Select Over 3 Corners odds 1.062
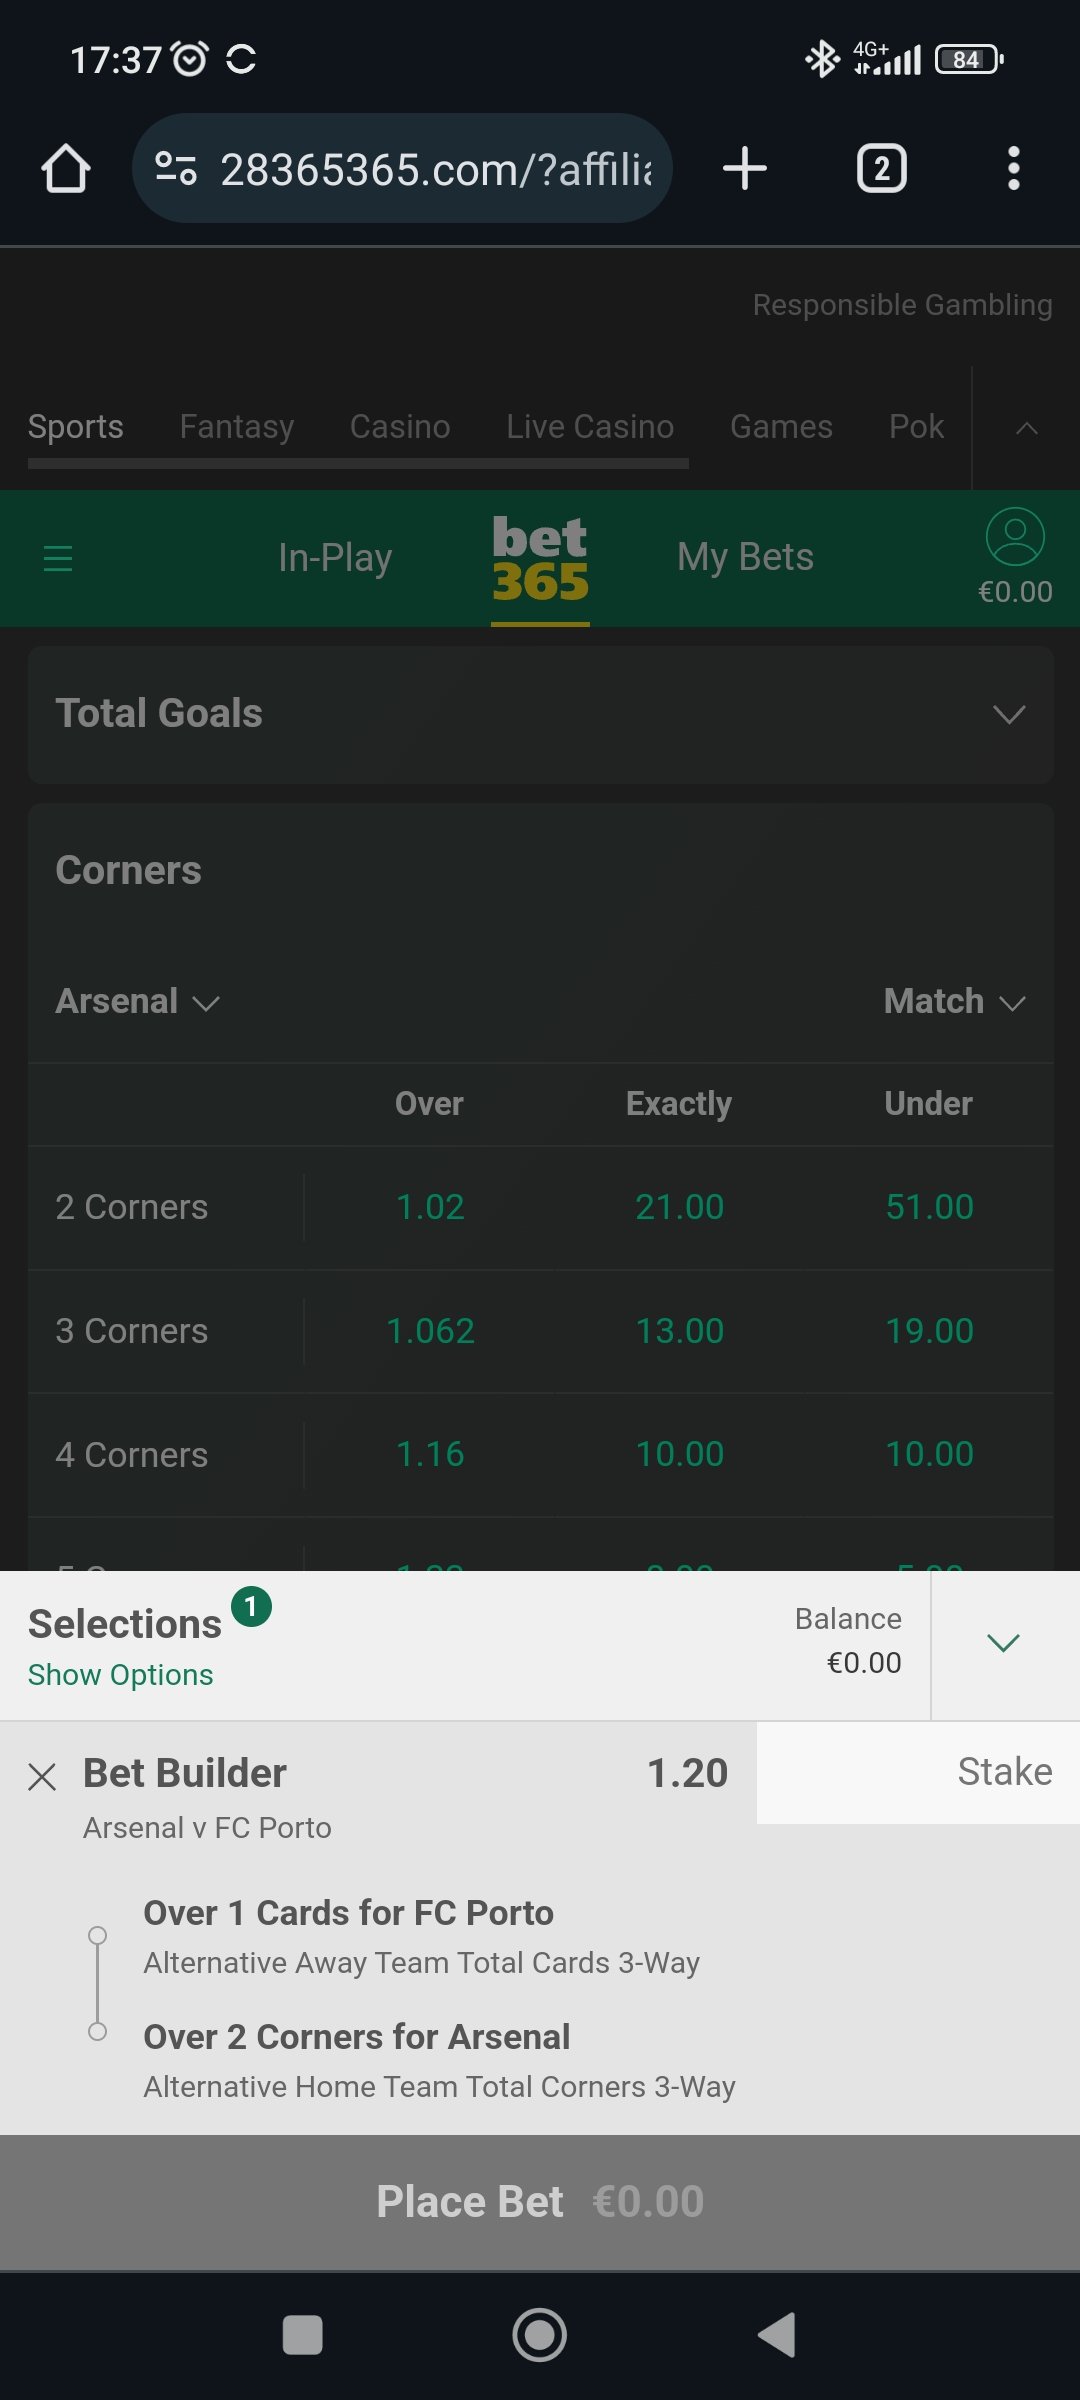Screen dimensions: 1080x2400 (x=430, y=1331)
